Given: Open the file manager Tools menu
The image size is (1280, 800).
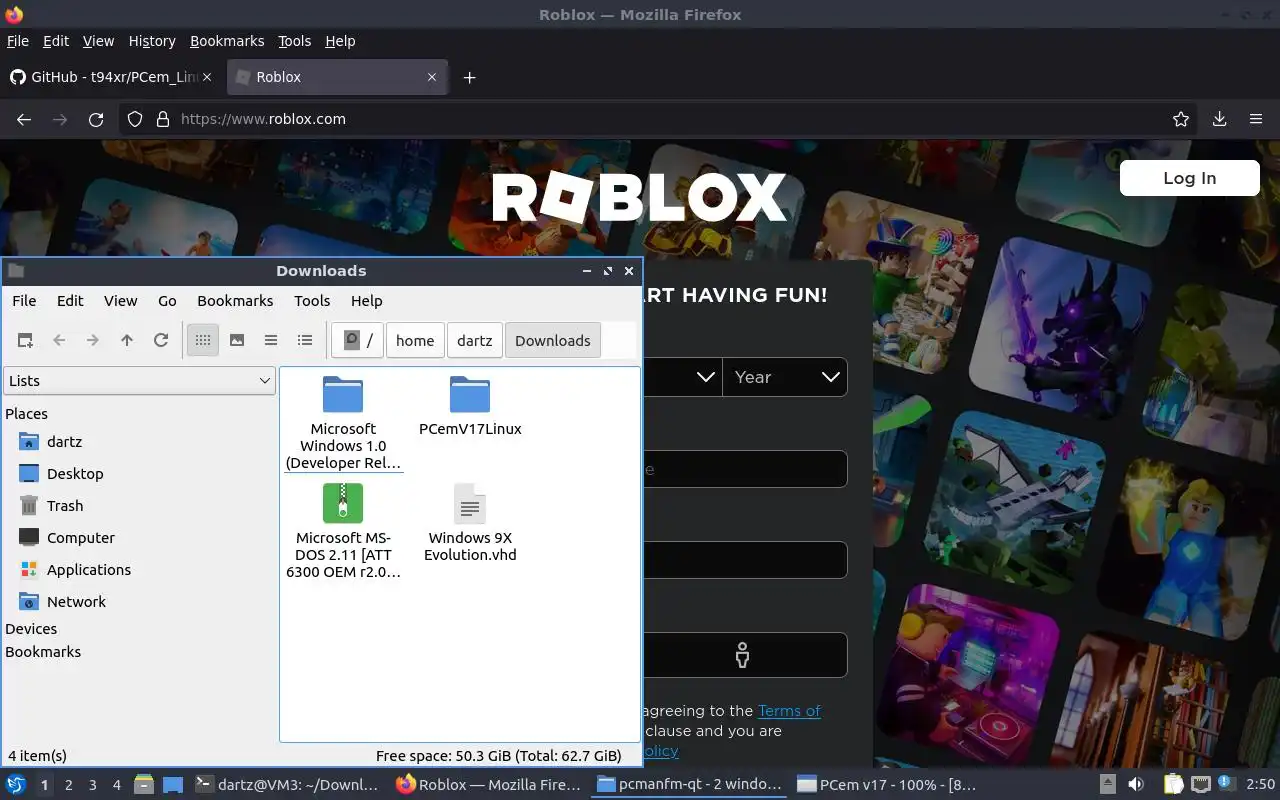Looking at the screenshot, I should 312,300.
